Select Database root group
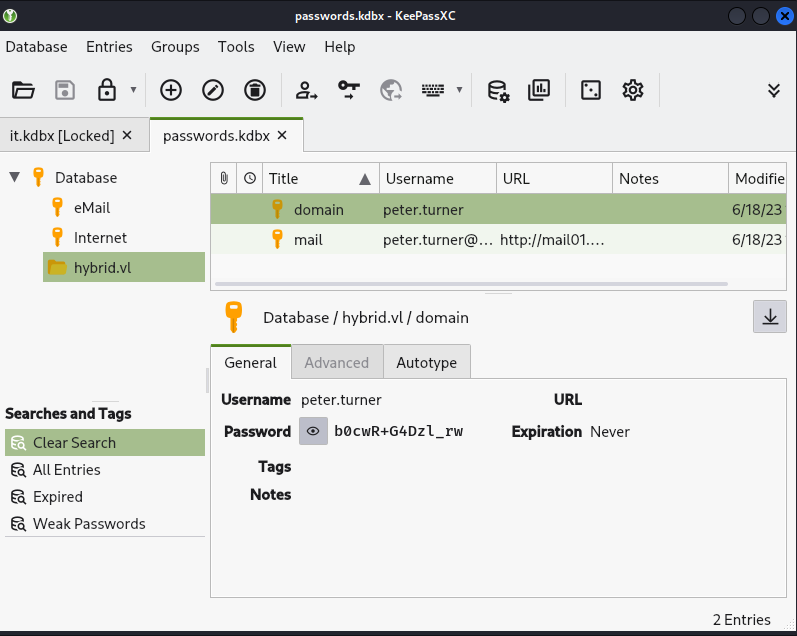This screenshot has width=797, height=636. click(86, 178)
